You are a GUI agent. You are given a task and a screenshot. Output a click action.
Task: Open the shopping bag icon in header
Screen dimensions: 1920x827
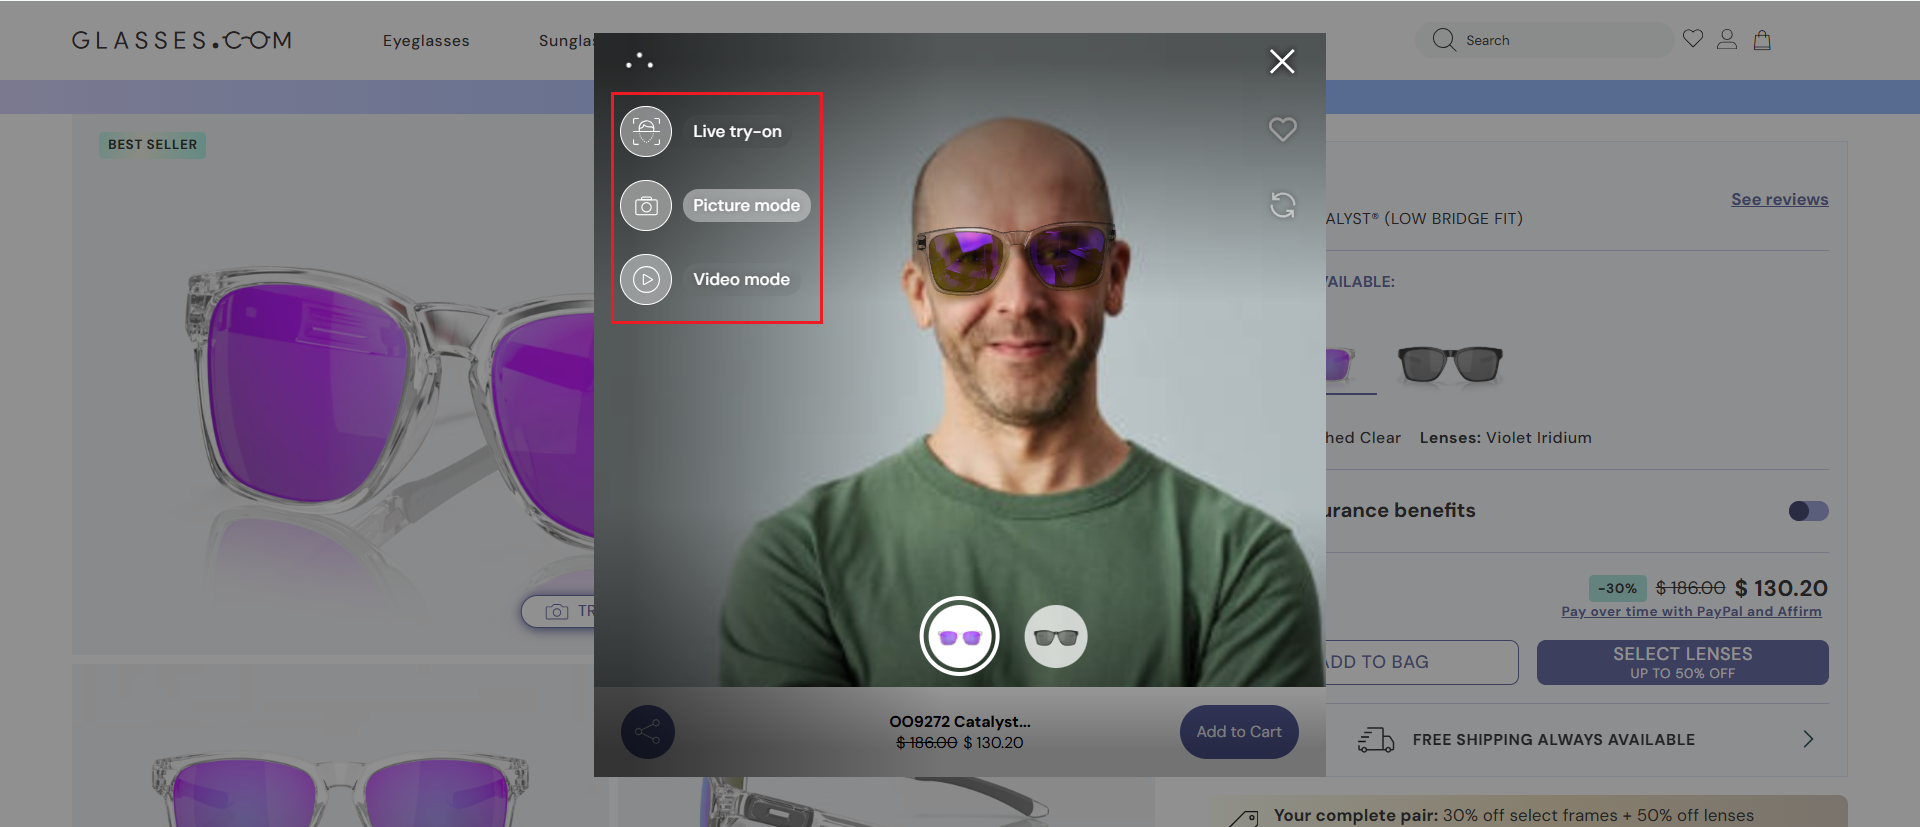pyautogui.click(x=1762, y=40)
